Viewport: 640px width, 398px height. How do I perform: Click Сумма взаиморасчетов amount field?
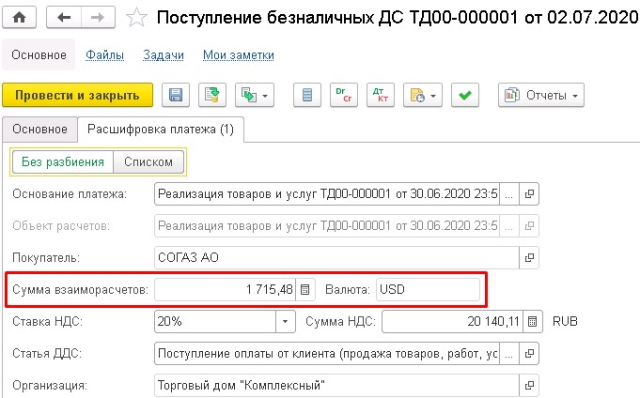point(224,289)
